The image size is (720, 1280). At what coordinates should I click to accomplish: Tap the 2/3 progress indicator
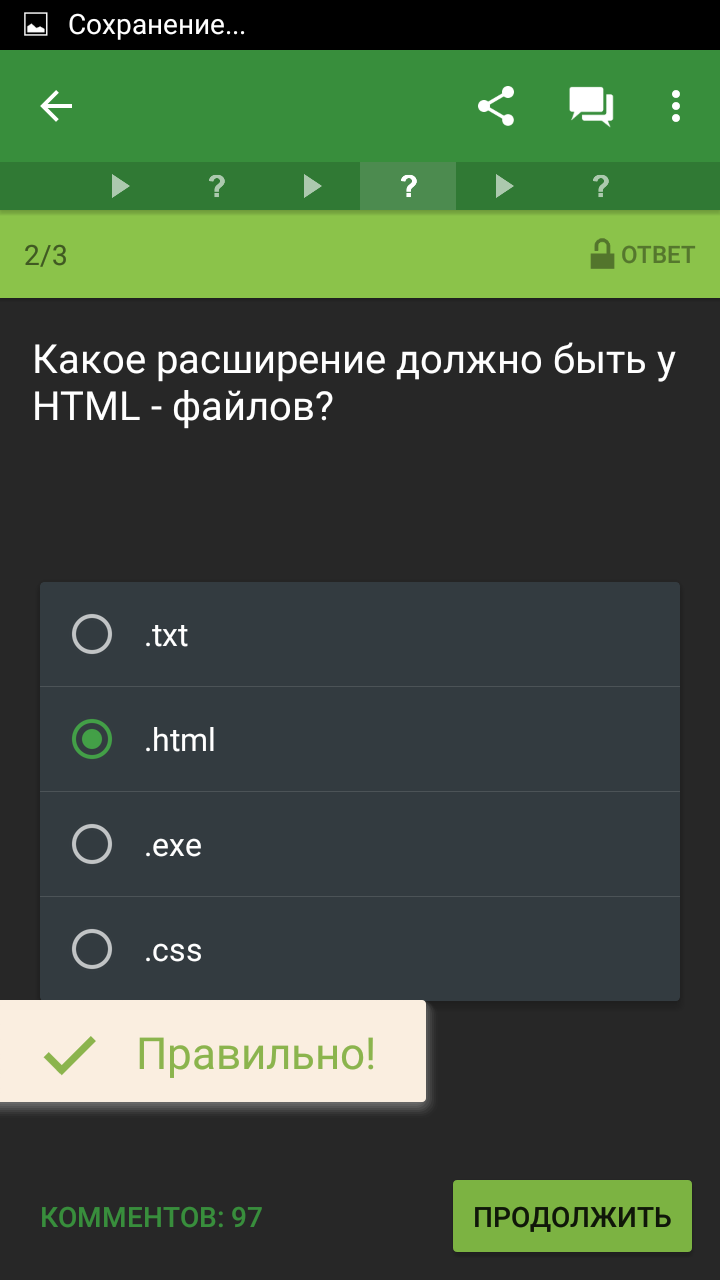46,255
